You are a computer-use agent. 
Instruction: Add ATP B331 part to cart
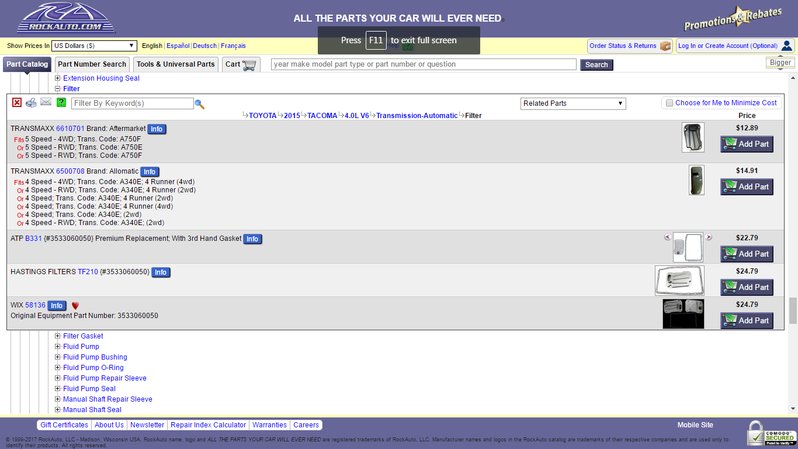(x=747, y=254)
